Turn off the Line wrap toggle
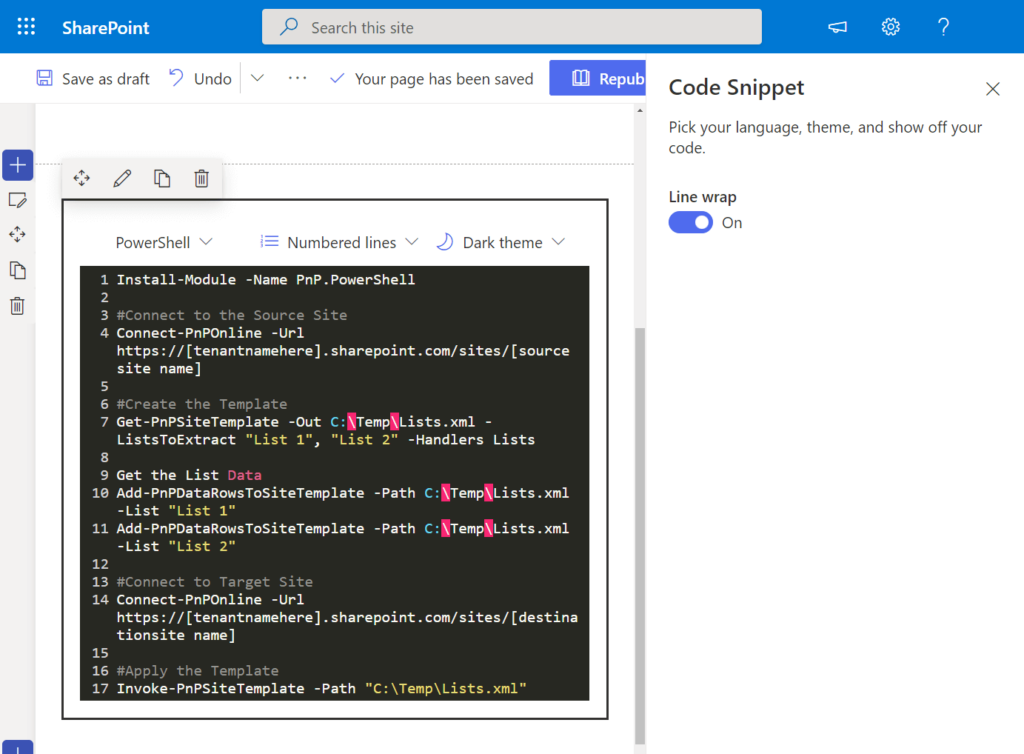1024x754 pixels. [x=690, y=223]
